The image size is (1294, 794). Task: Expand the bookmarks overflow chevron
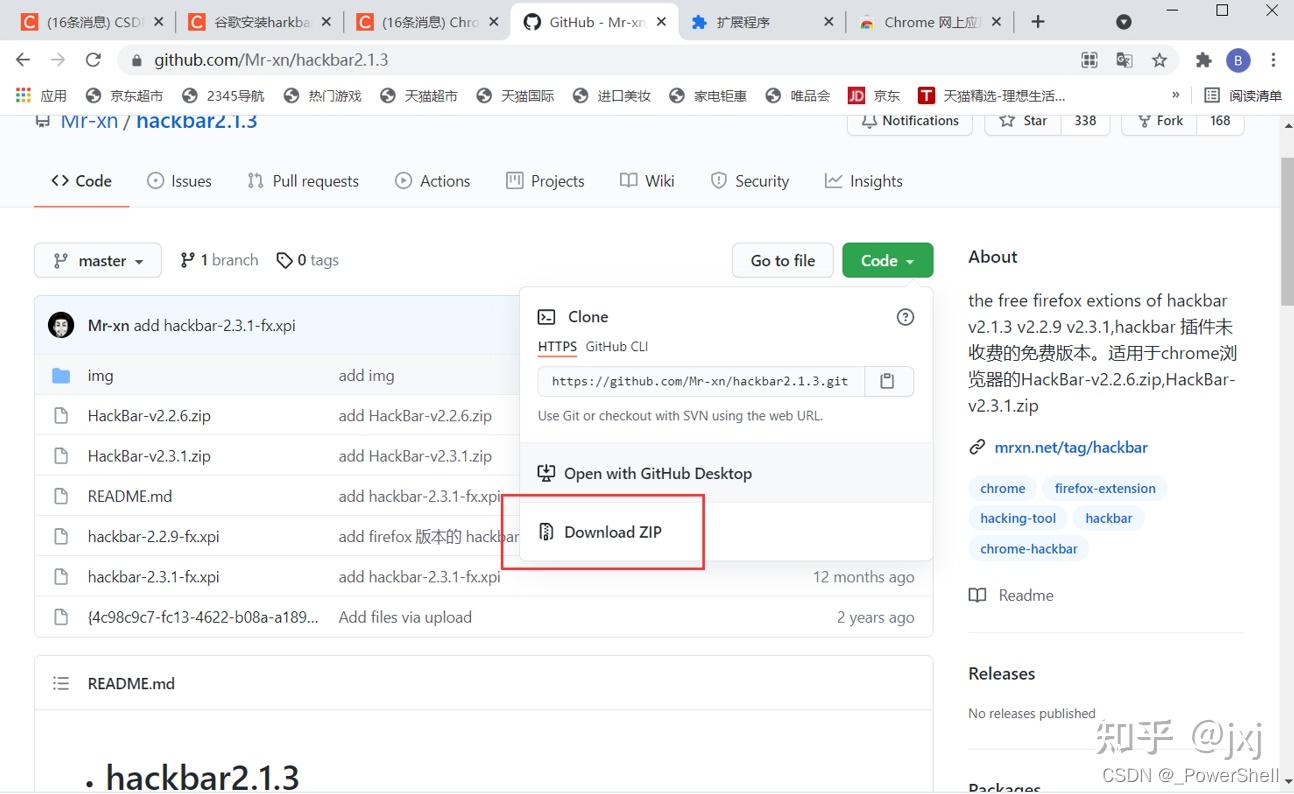(1176, 96)
